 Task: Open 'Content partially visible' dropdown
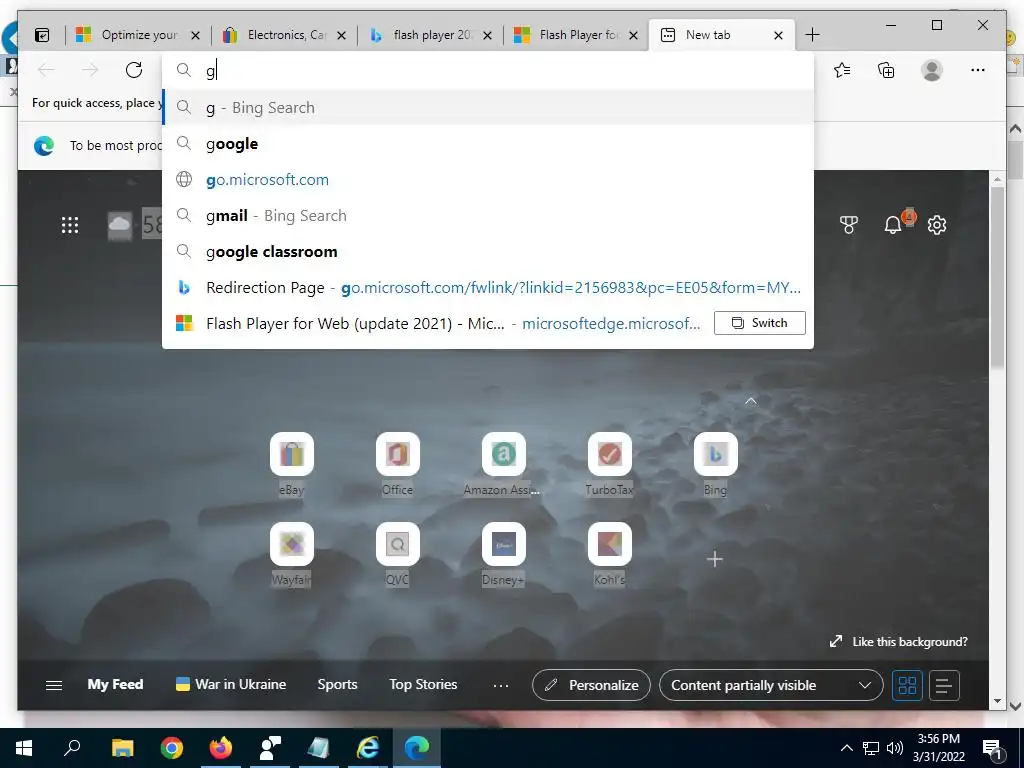771,685
